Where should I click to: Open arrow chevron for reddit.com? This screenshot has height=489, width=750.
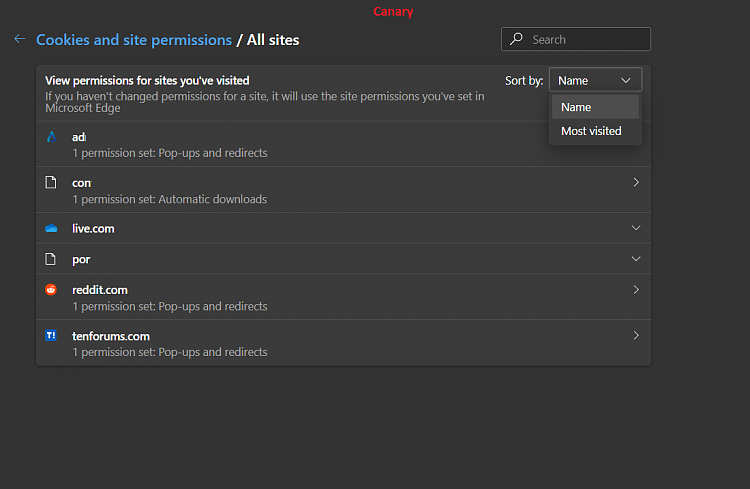tap(636, 289)
